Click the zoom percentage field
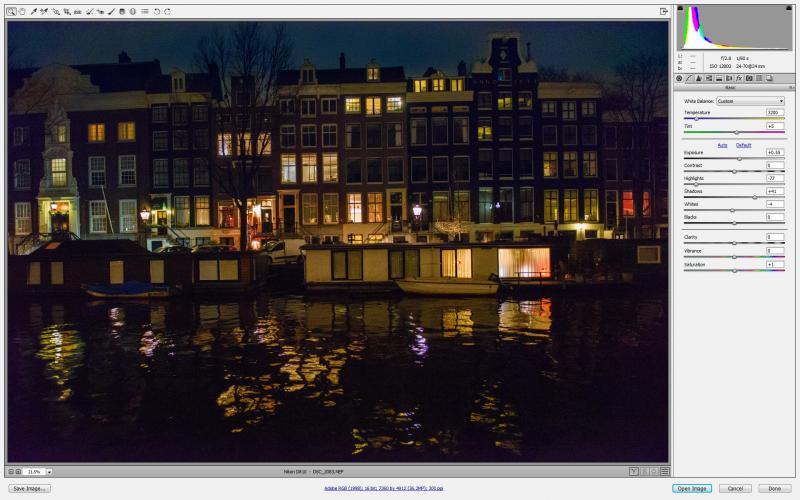 click(x=35, y=472)
